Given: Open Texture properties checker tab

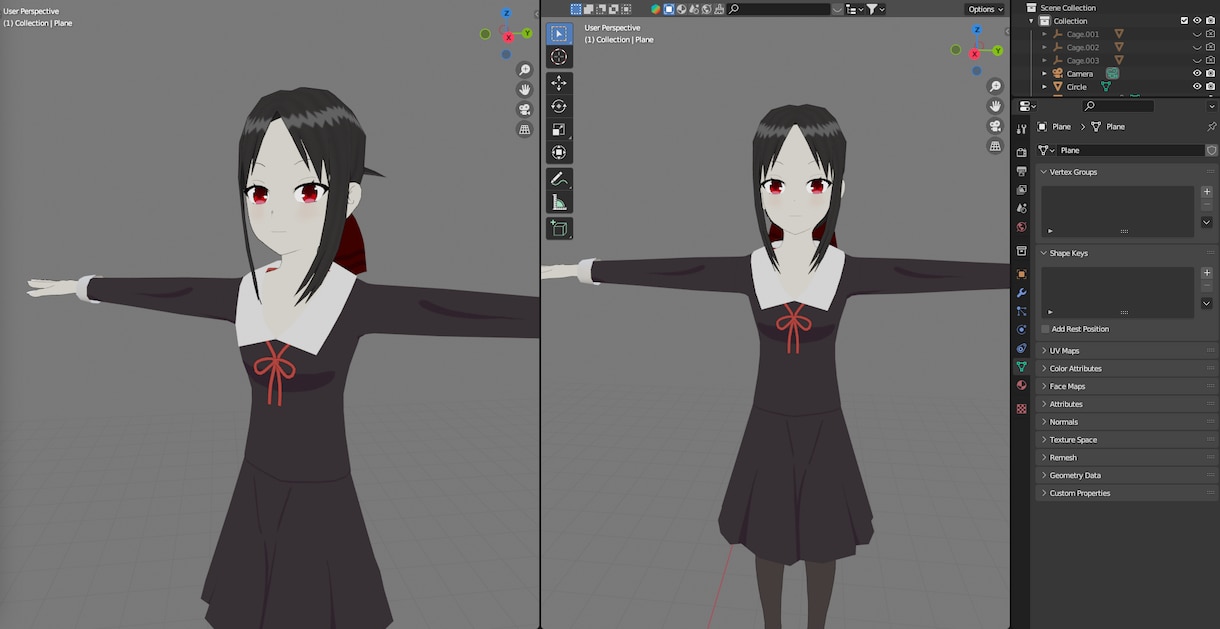Looking at the screenshot, I should (1021, 408).
